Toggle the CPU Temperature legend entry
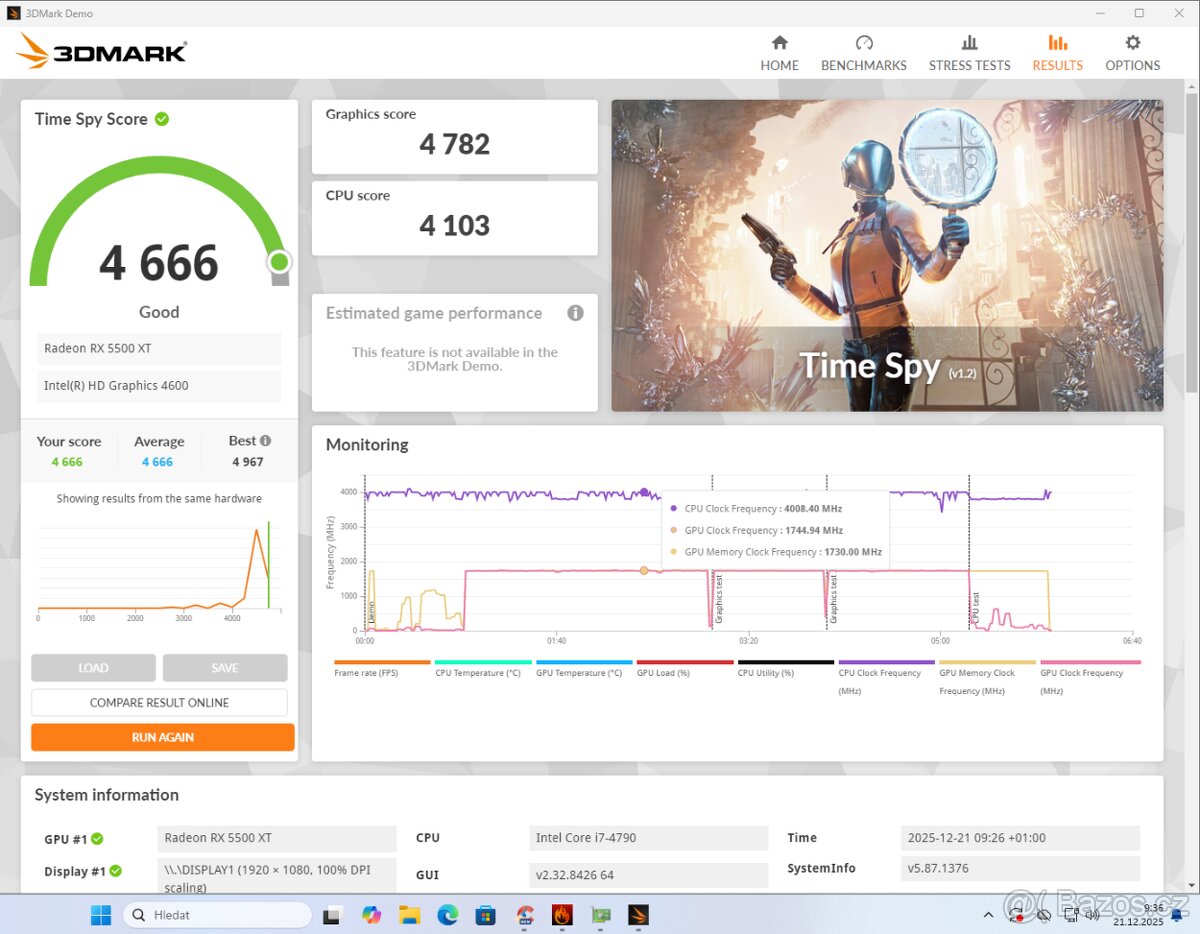This screenshot has height=934, width=1200. pos(480,672)
